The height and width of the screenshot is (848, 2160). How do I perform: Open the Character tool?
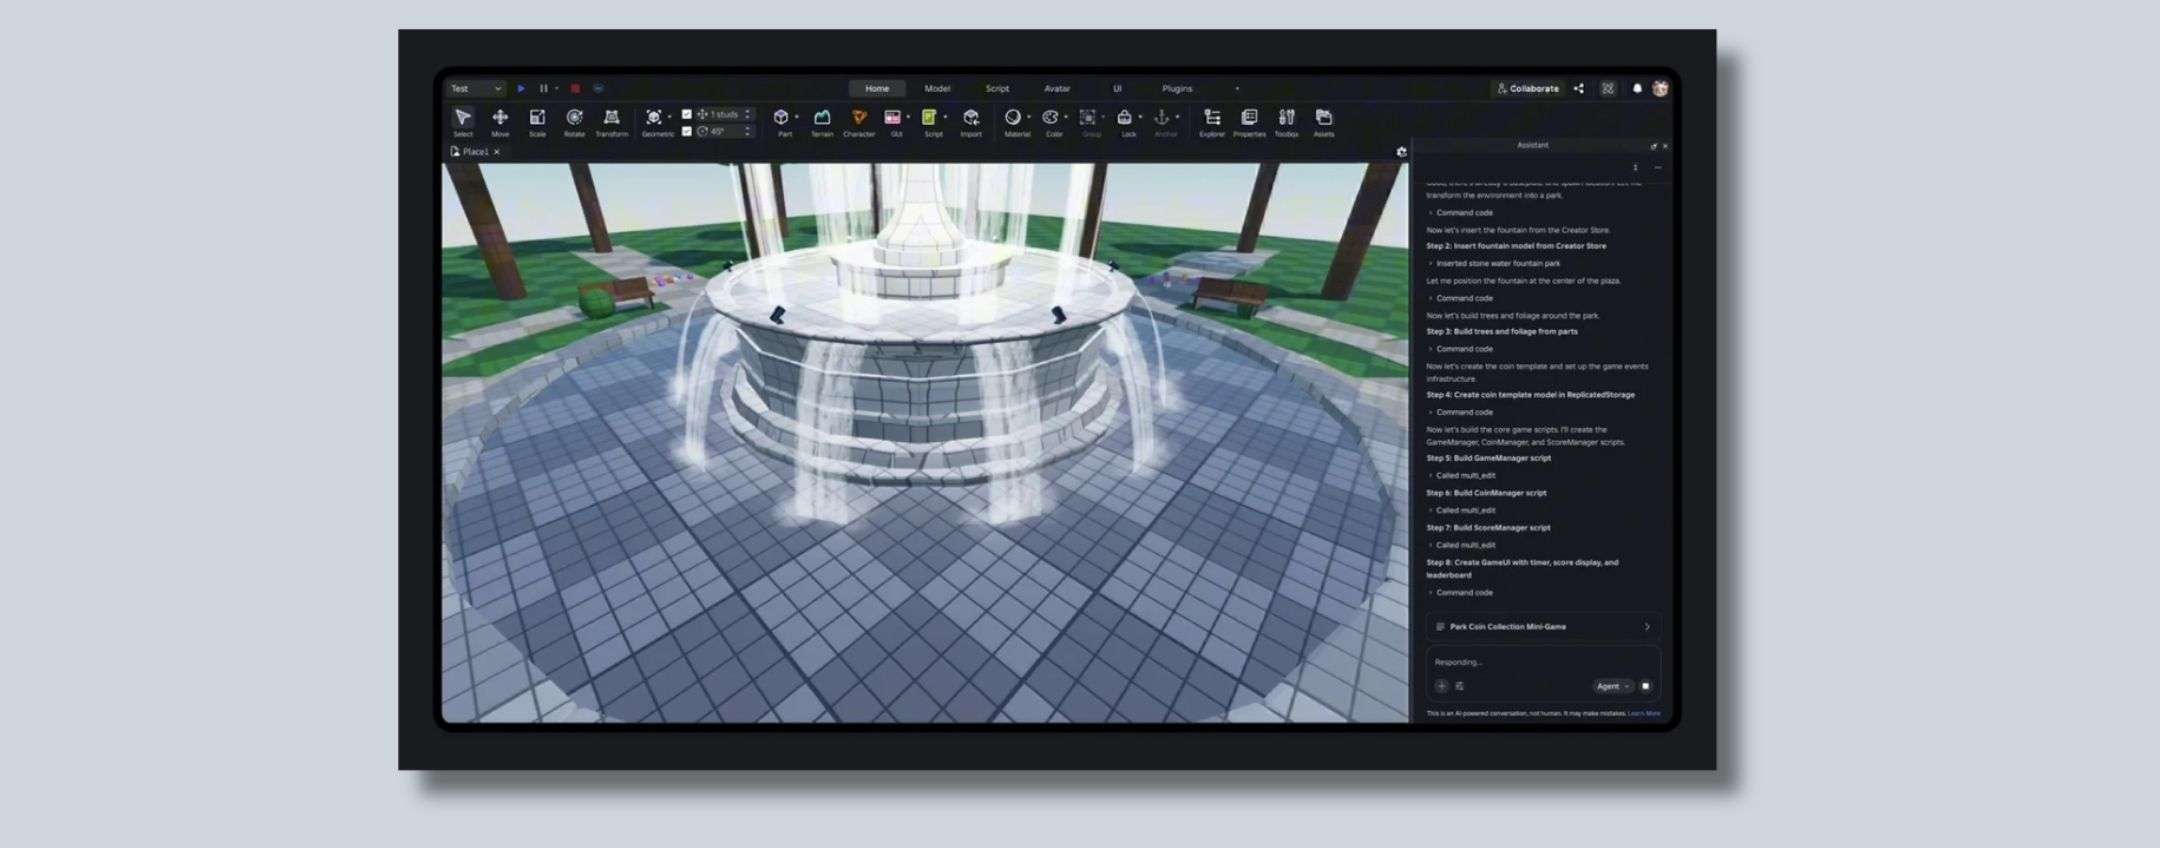pos(859,122)
